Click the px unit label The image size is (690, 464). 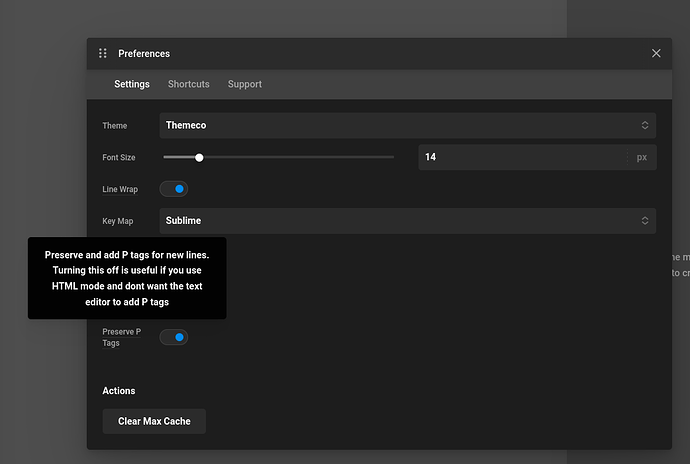(642, 158)
